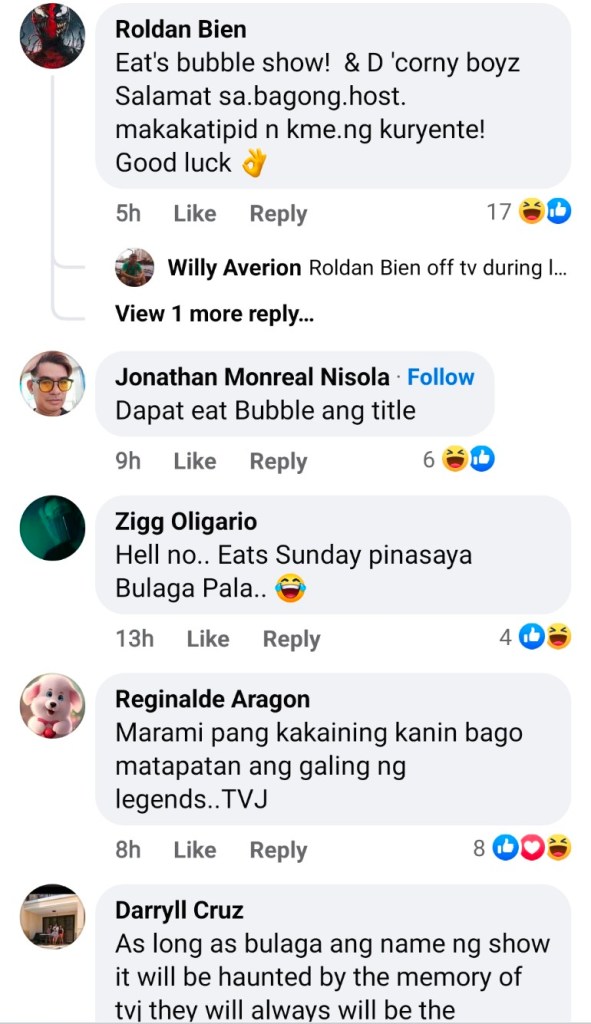View the 17 reactions on Roldan Bien's comment
The height and width of the screenshot is (1024, 591).
[529, 212]
